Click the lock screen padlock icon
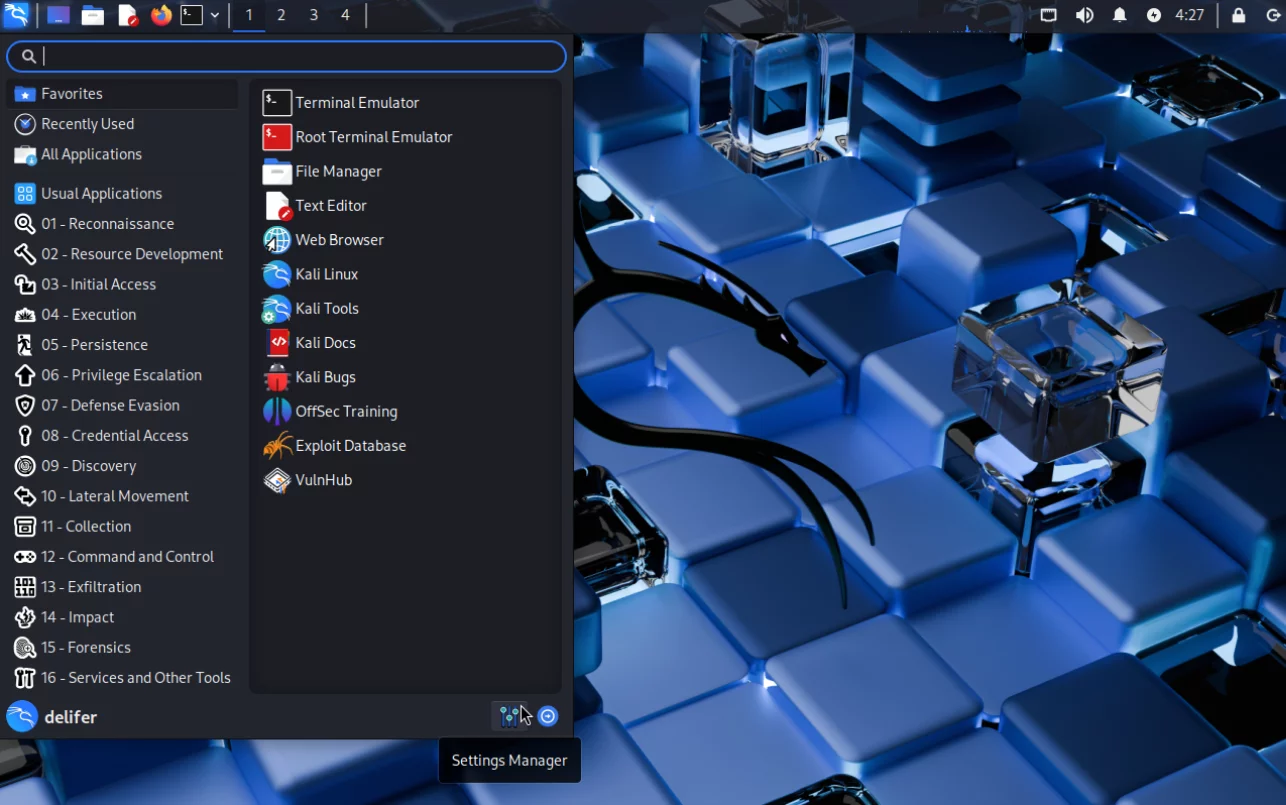The width and height of the screenshot is (1286, 805). coord(1238,15)
